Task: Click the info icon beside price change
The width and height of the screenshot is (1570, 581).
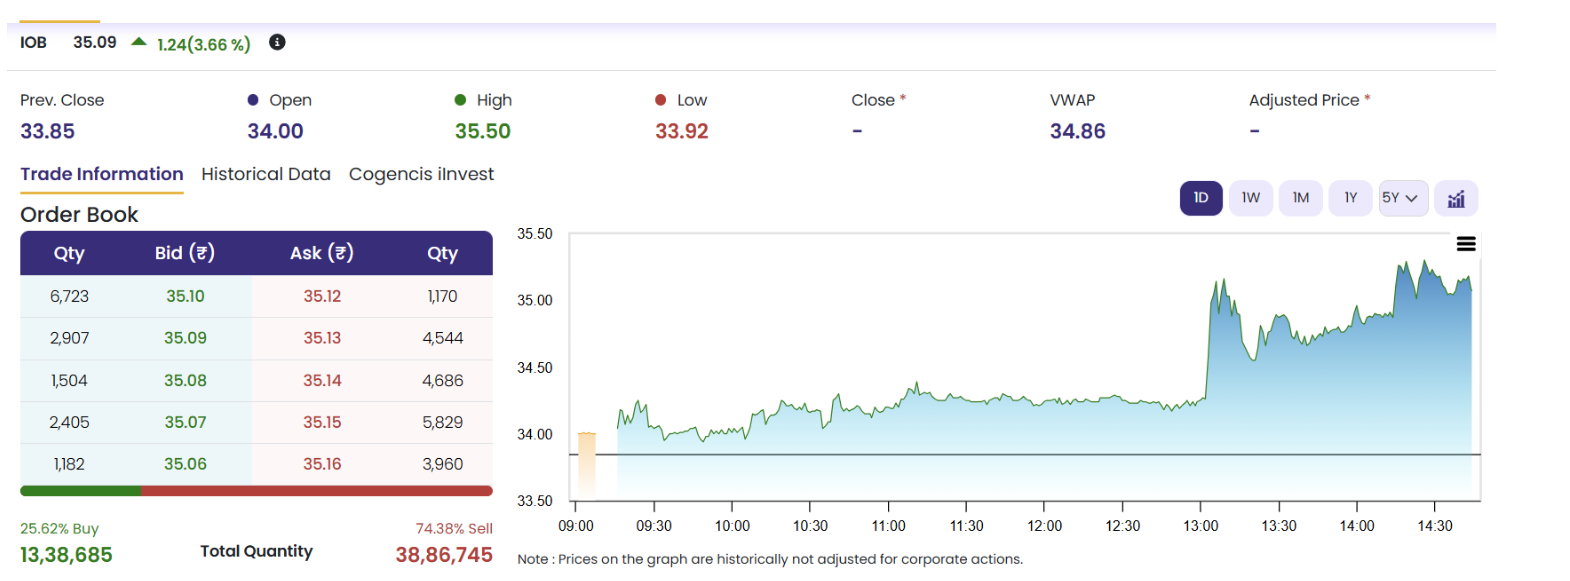Action: (277, 42)
